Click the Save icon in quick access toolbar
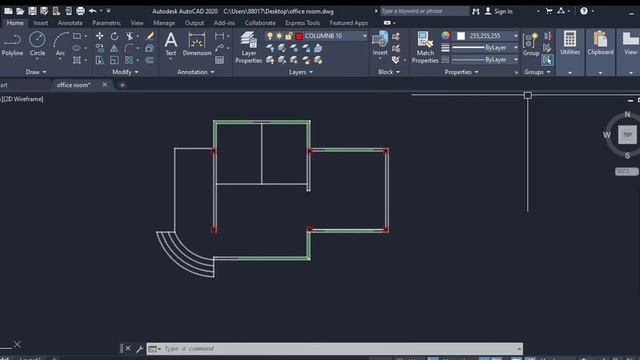Image resolution: width=640 pixels, height=360 pixels. tap(32, 11)
